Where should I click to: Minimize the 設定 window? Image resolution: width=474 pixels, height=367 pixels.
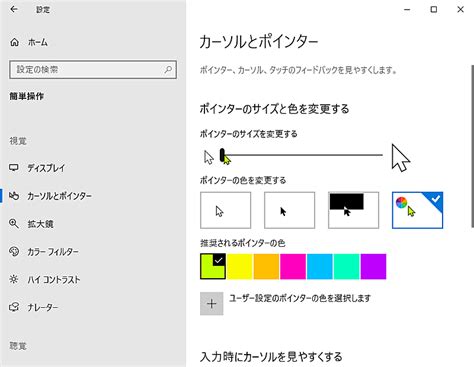tap(407, 9)
